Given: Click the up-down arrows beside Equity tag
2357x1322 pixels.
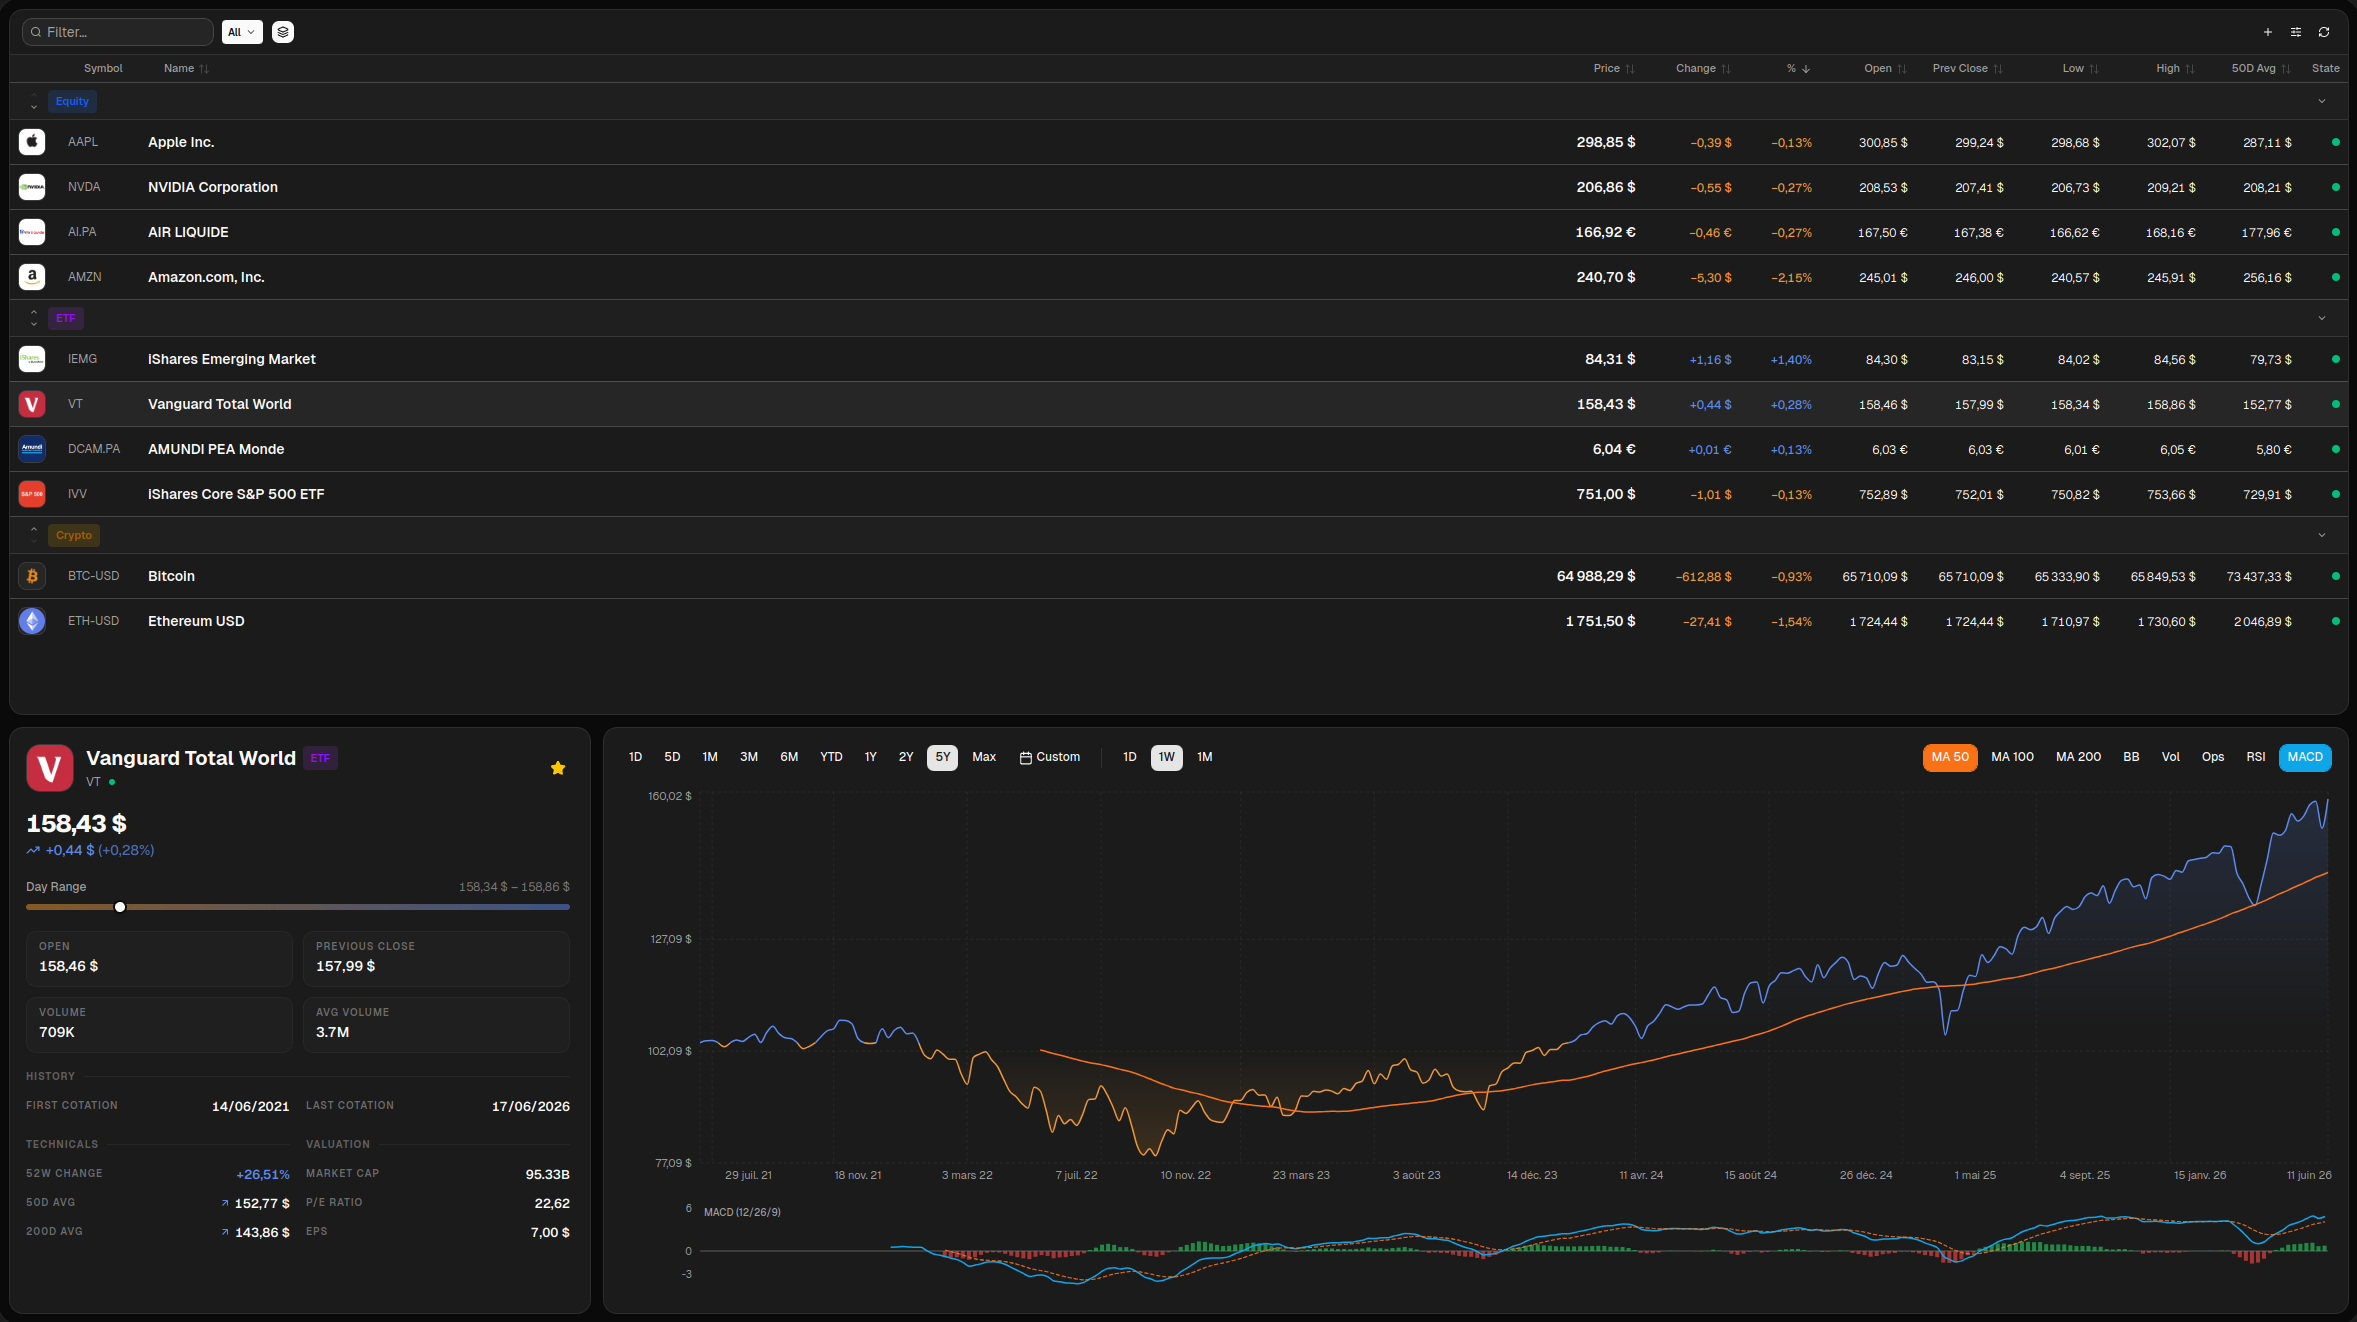Looking at the screenshot, I should [x=34, y=101].
